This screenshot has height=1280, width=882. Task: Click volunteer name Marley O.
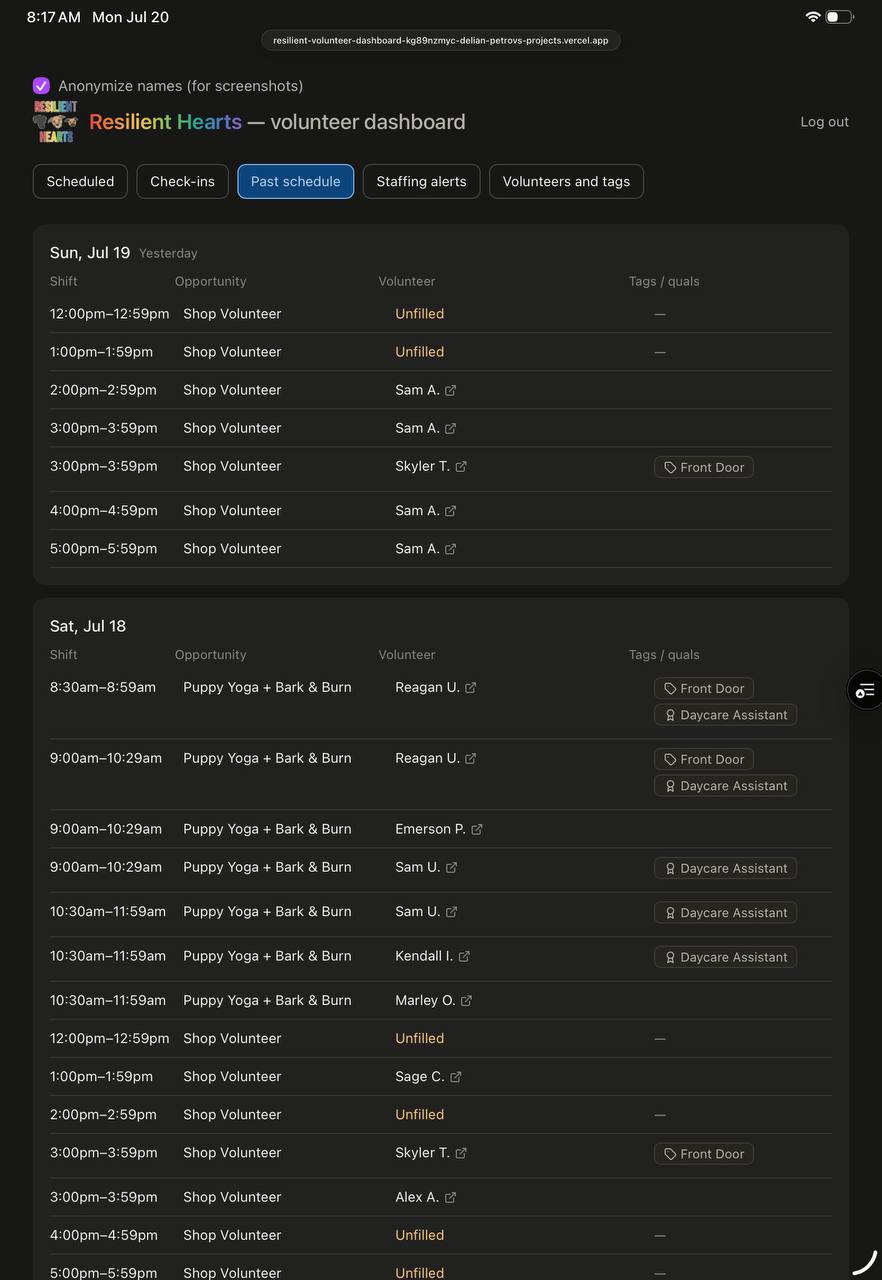[425, 1000]
